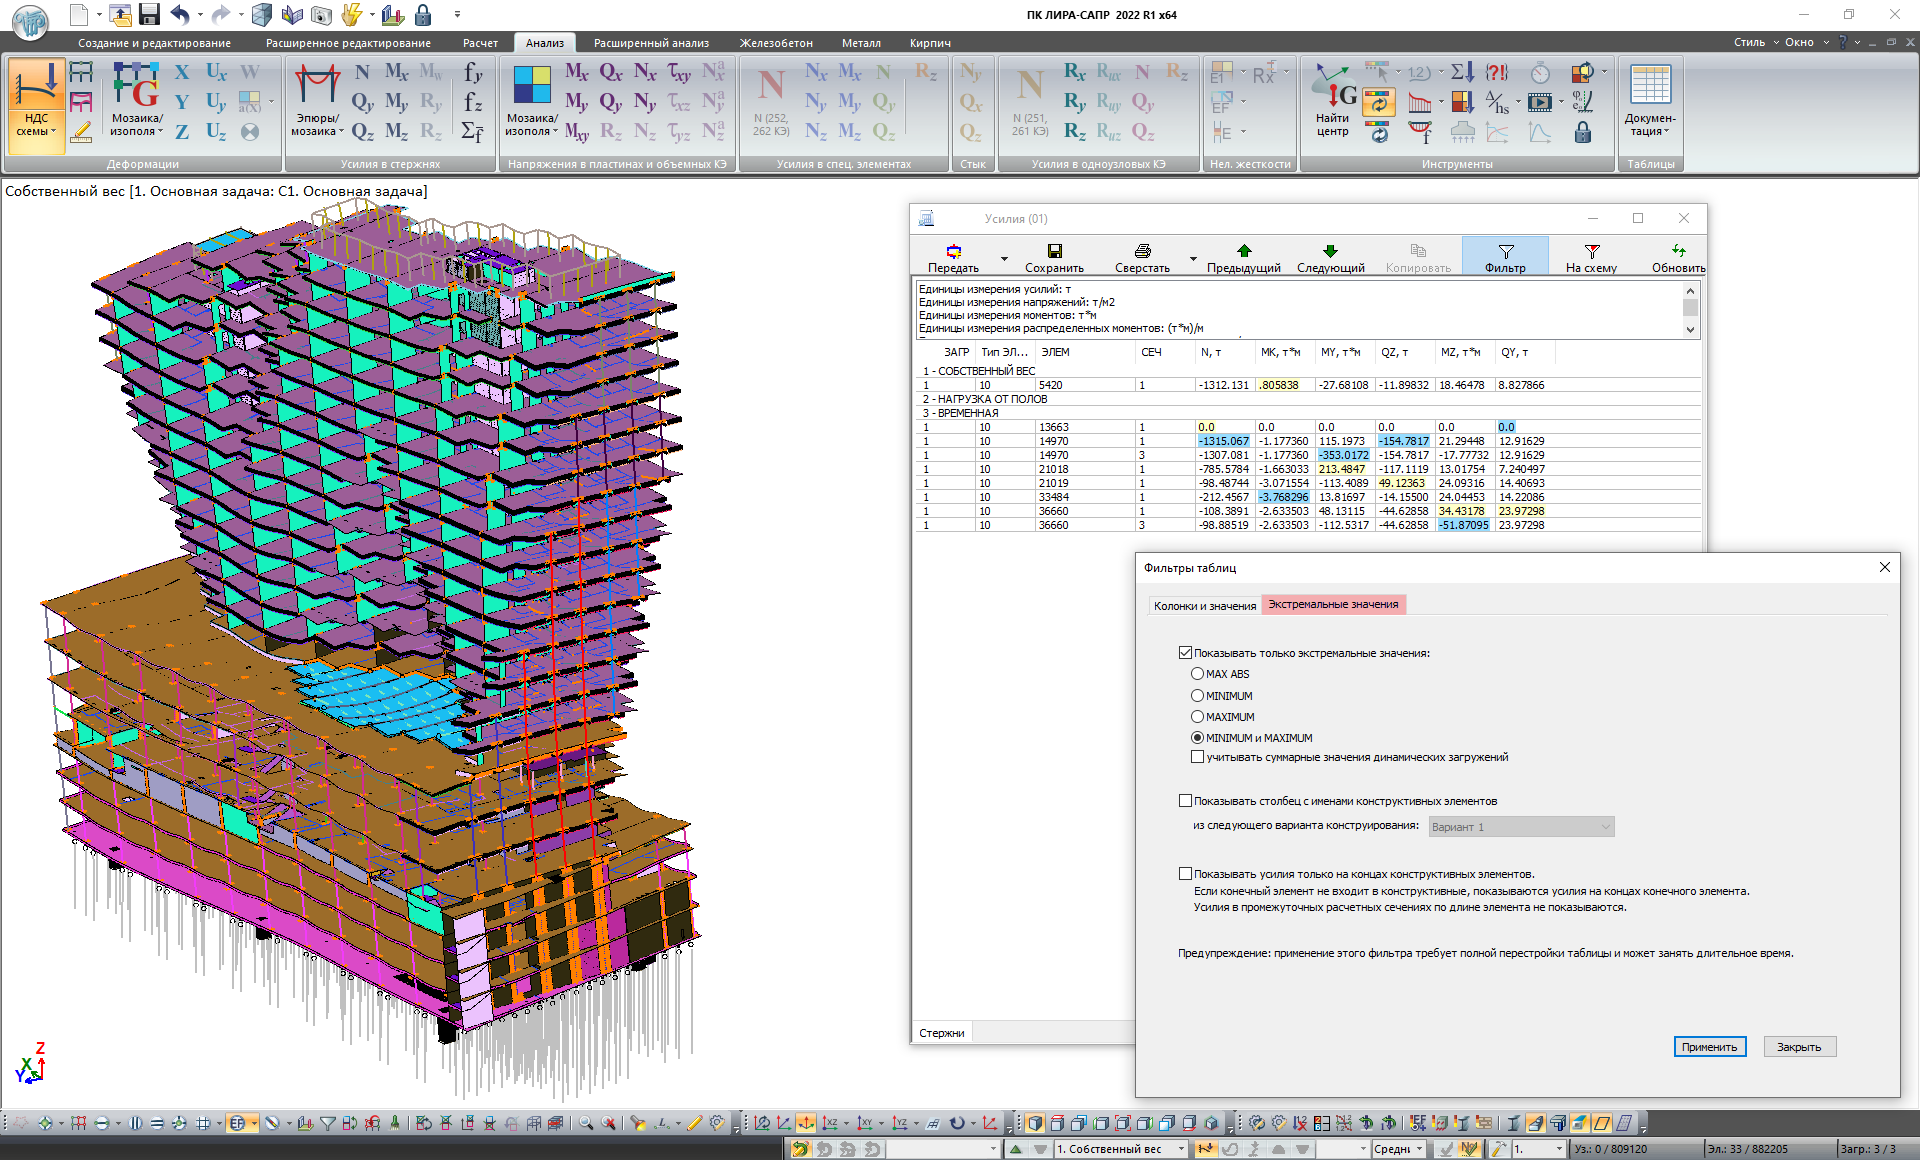
Task: Choose the MINIMUM radio option
Action: coord(1197,696)
